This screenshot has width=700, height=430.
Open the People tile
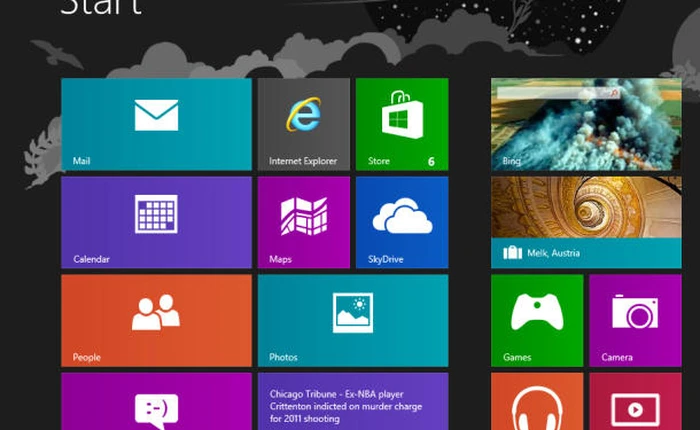tap(156, 321)
